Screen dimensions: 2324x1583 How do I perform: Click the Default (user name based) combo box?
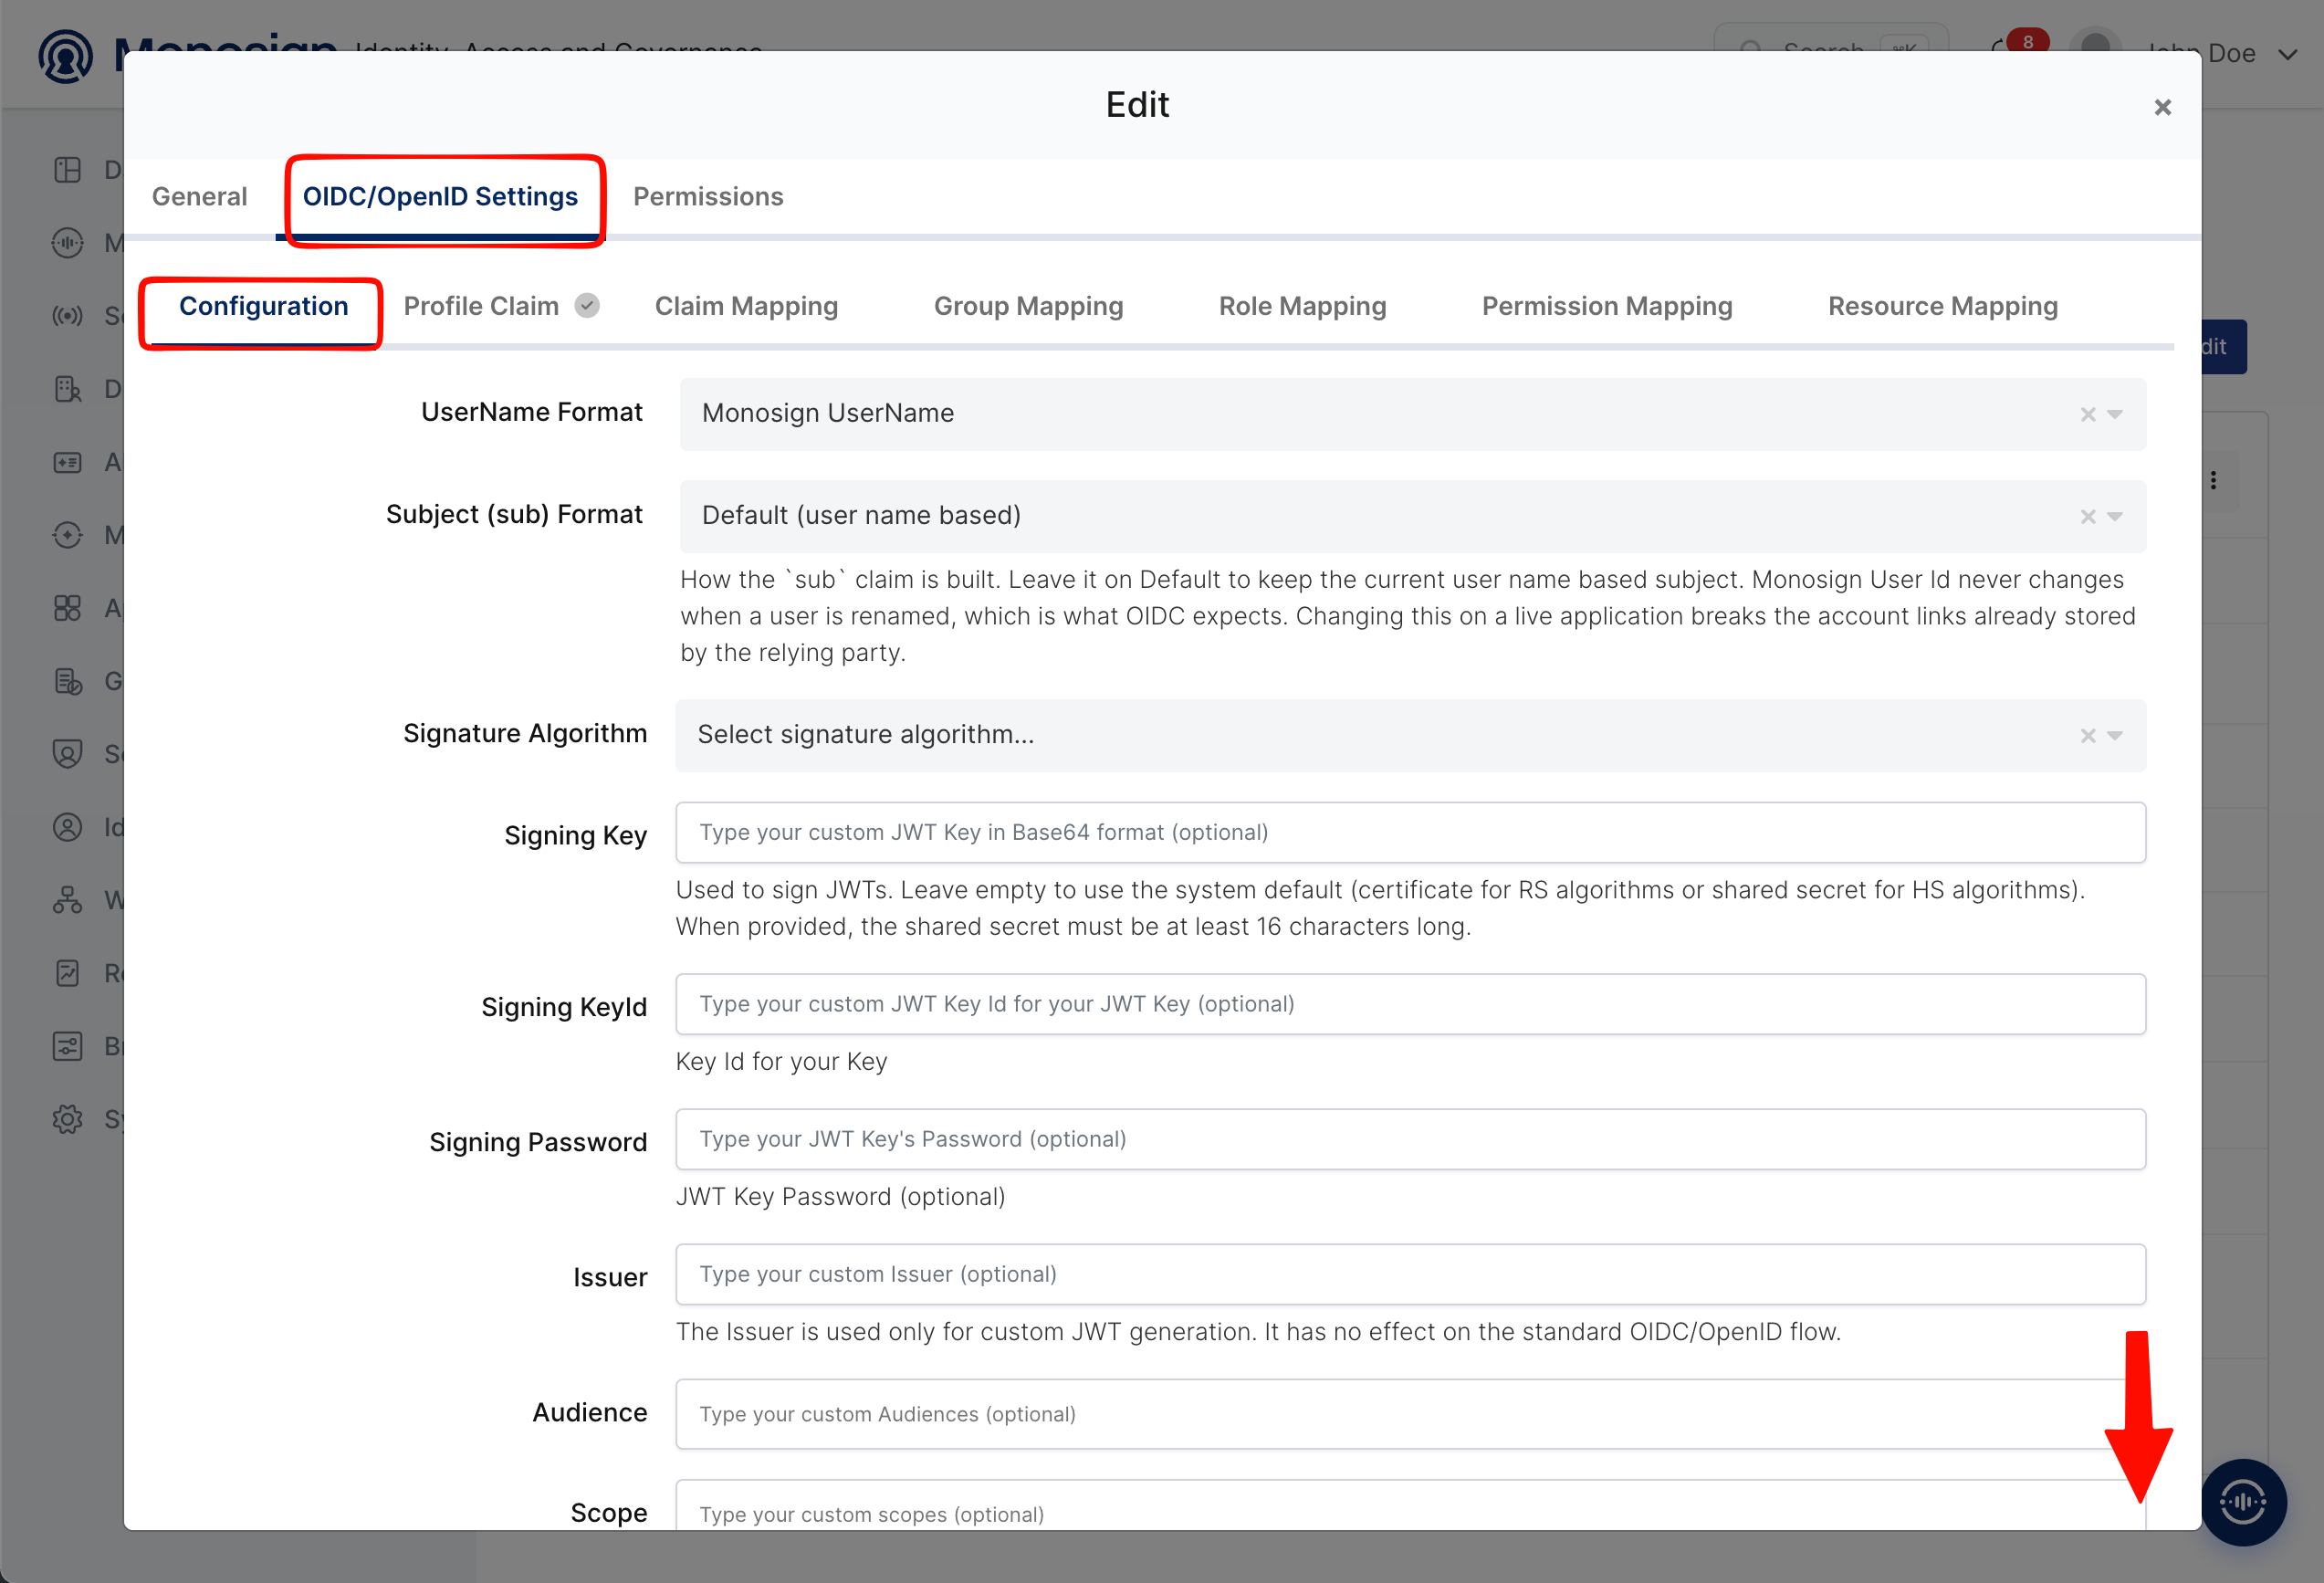(1412, 516)
